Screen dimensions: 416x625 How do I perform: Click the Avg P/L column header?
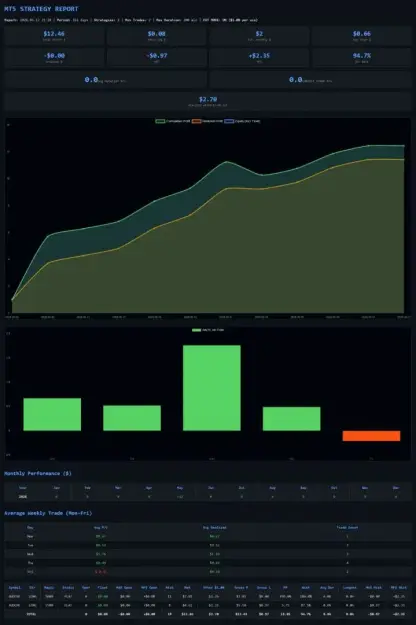point(101,527)
